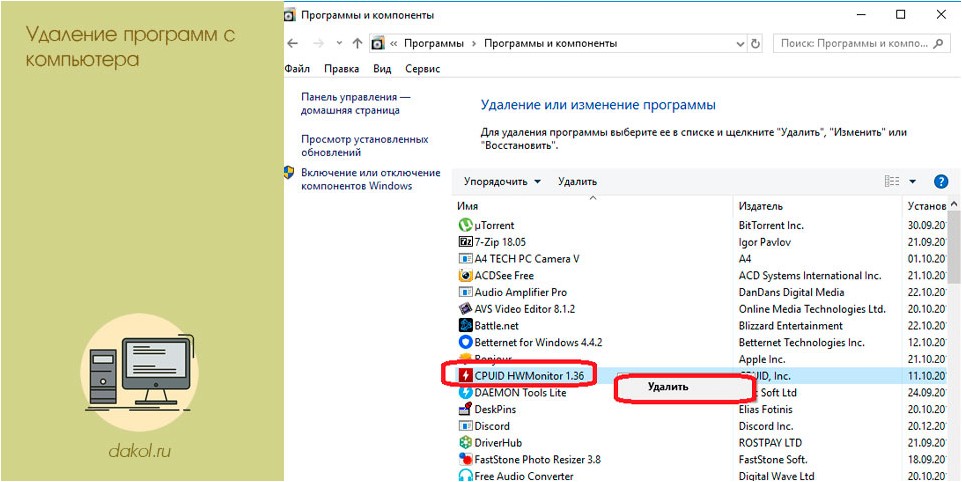The width and height of the screenshot is (962, 482).
Task: Click the DAEMON Tools Lite icon
Action: point(465,392)
